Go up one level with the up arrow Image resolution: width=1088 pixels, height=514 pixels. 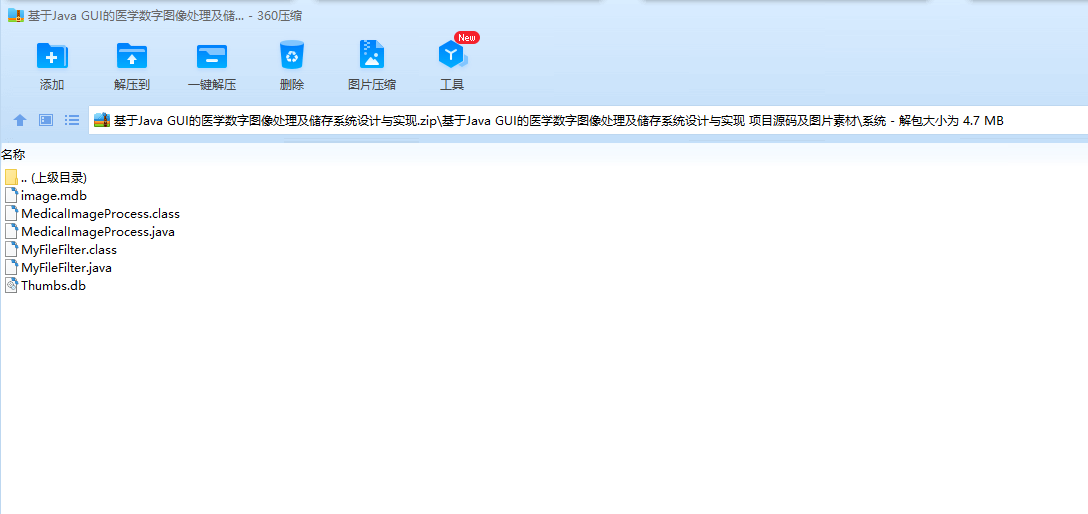(20, 120)
